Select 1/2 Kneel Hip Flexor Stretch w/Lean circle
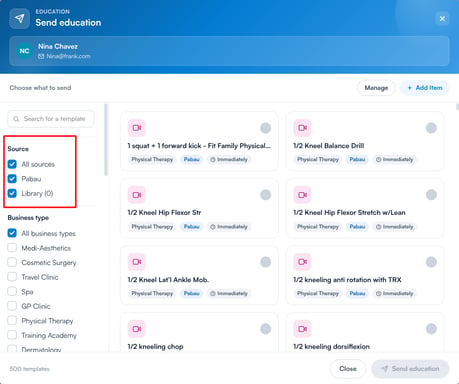459x384 pixels. [431, 195]
